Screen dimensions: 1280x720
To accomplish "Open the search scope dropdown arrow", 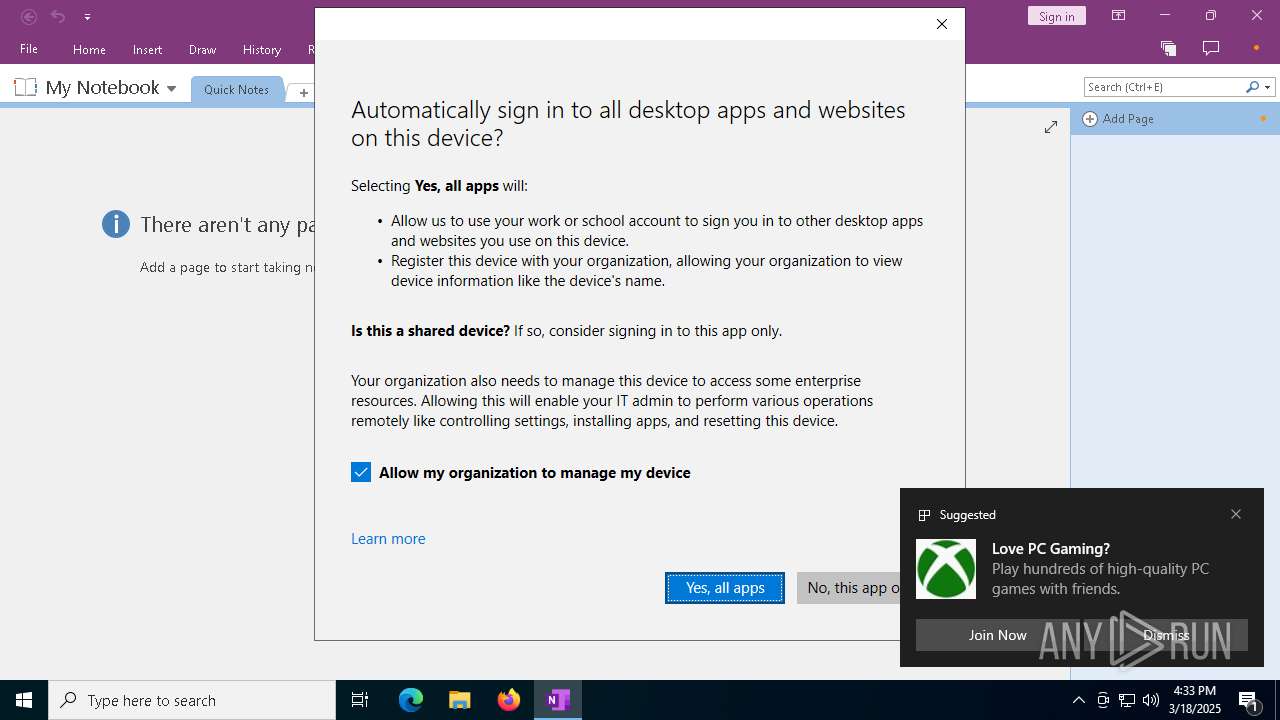I will point(1268,87).
